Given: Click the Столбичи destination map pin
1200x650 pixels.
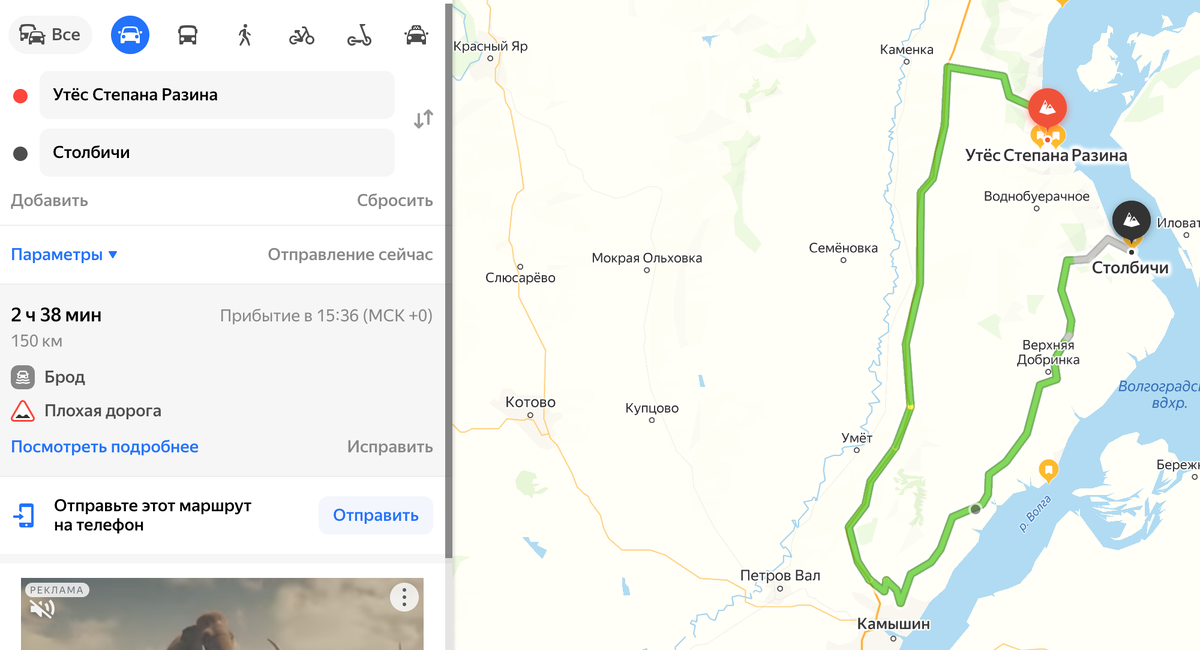Looking at the screenshot, I should point(1131,218).
